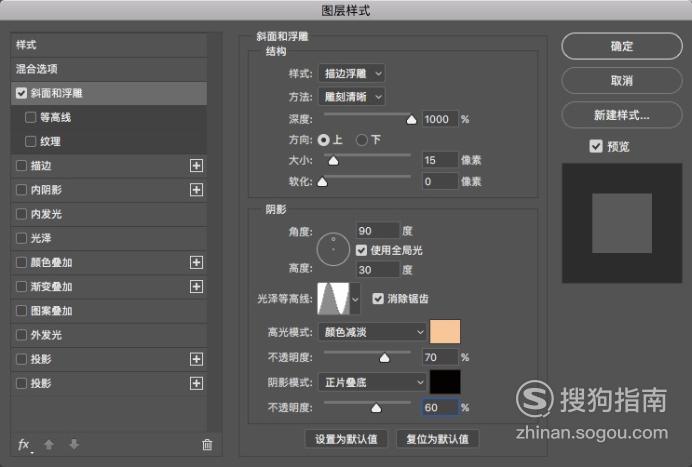Click the 复位为默认值 button
Viewport: 692px width, 467px height.
437,439
